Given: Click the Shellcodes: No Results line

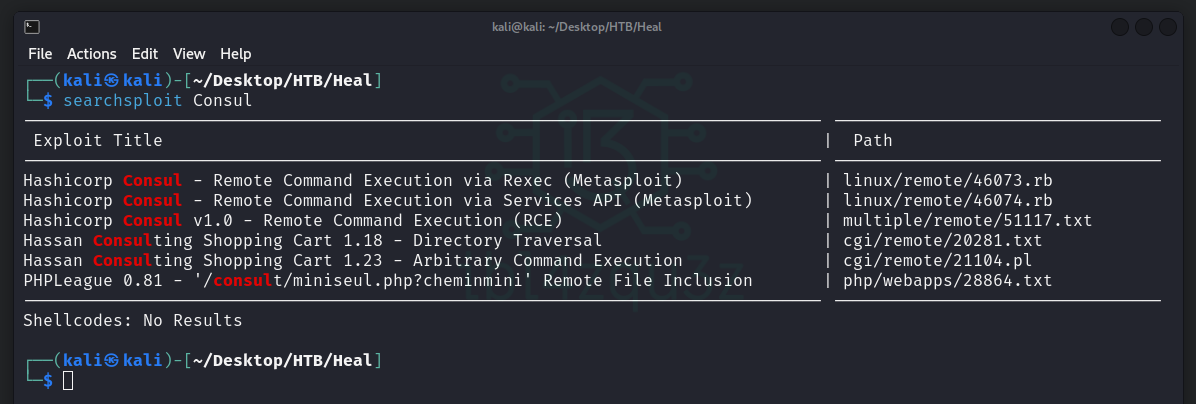Looking at the screenshot, I should 133,321.
